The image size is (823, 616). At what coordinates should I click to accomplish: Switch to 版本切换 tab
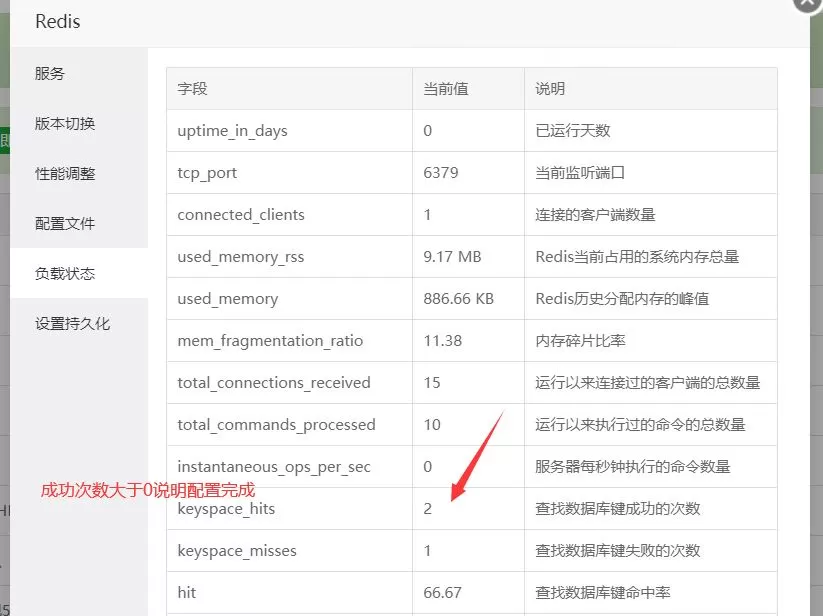pyautogui.click(x=65, y=124)
